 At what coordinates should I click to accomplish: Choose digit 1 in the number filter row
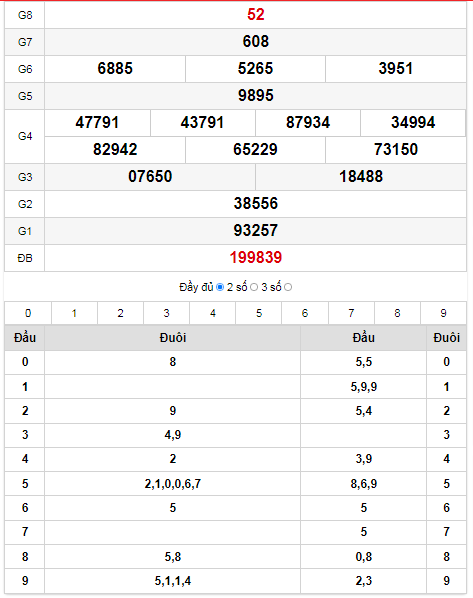coord(74,313)
